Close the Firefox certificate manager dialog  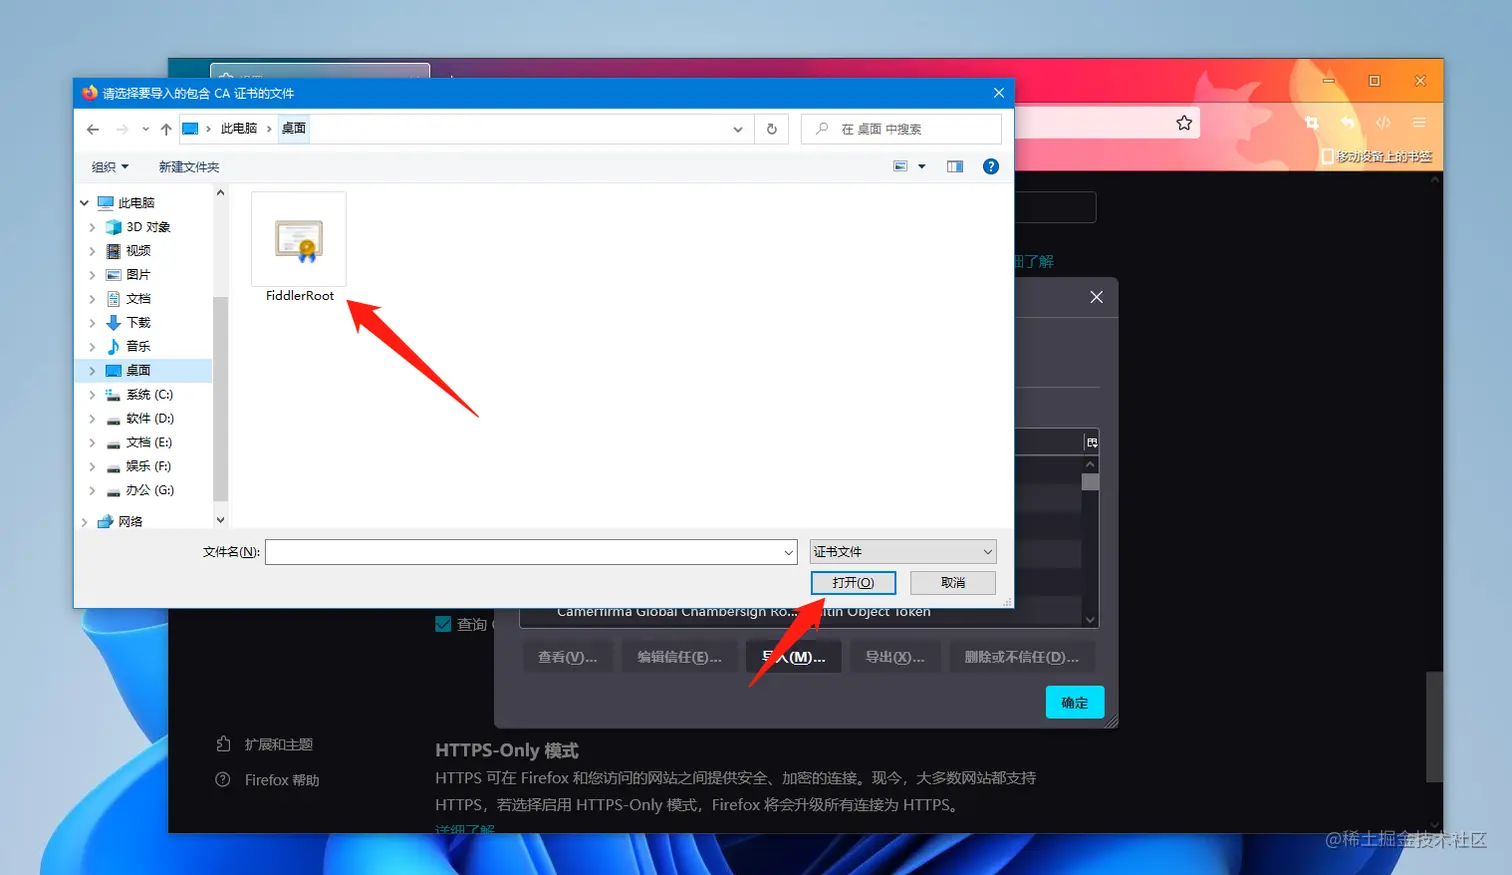[x=1096, y=297]
